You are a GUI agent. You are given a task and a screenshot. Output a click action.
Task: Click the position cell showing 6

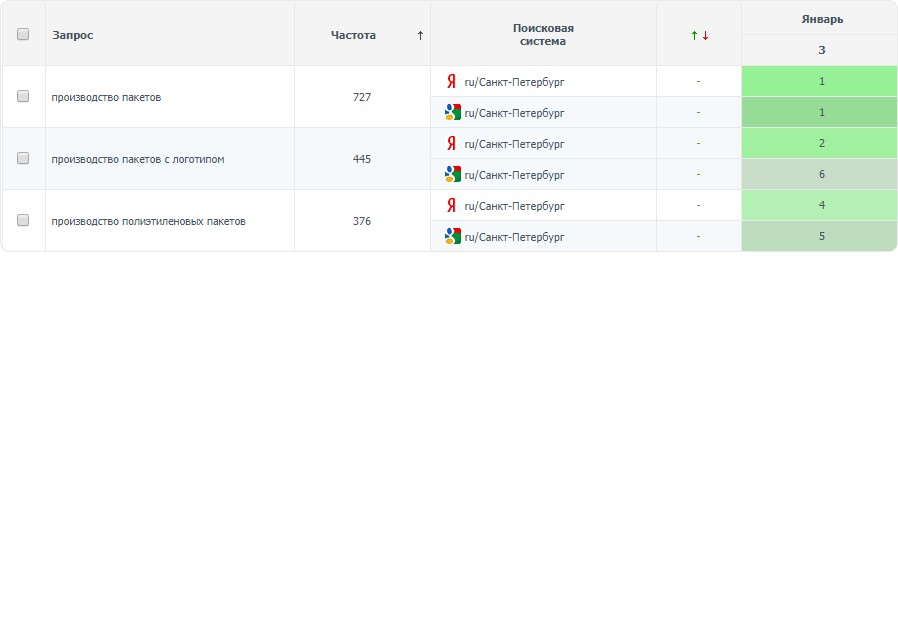[820, 174]
